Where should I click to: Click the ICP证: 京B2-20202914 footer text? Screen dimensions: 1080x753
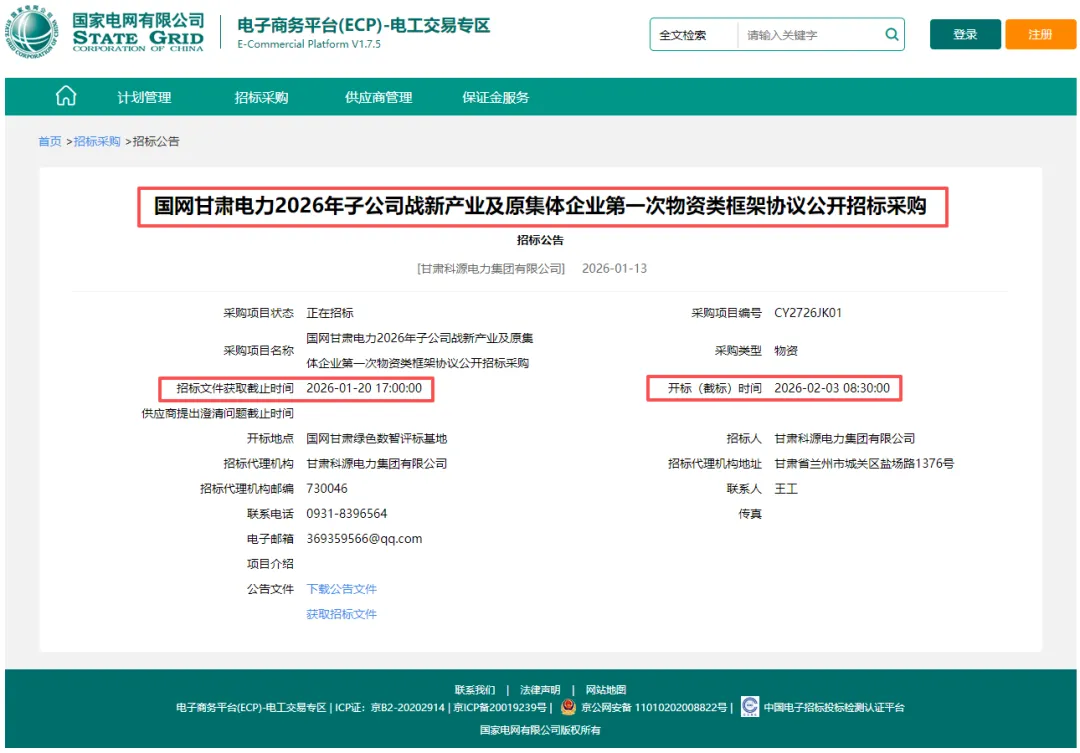390,708
